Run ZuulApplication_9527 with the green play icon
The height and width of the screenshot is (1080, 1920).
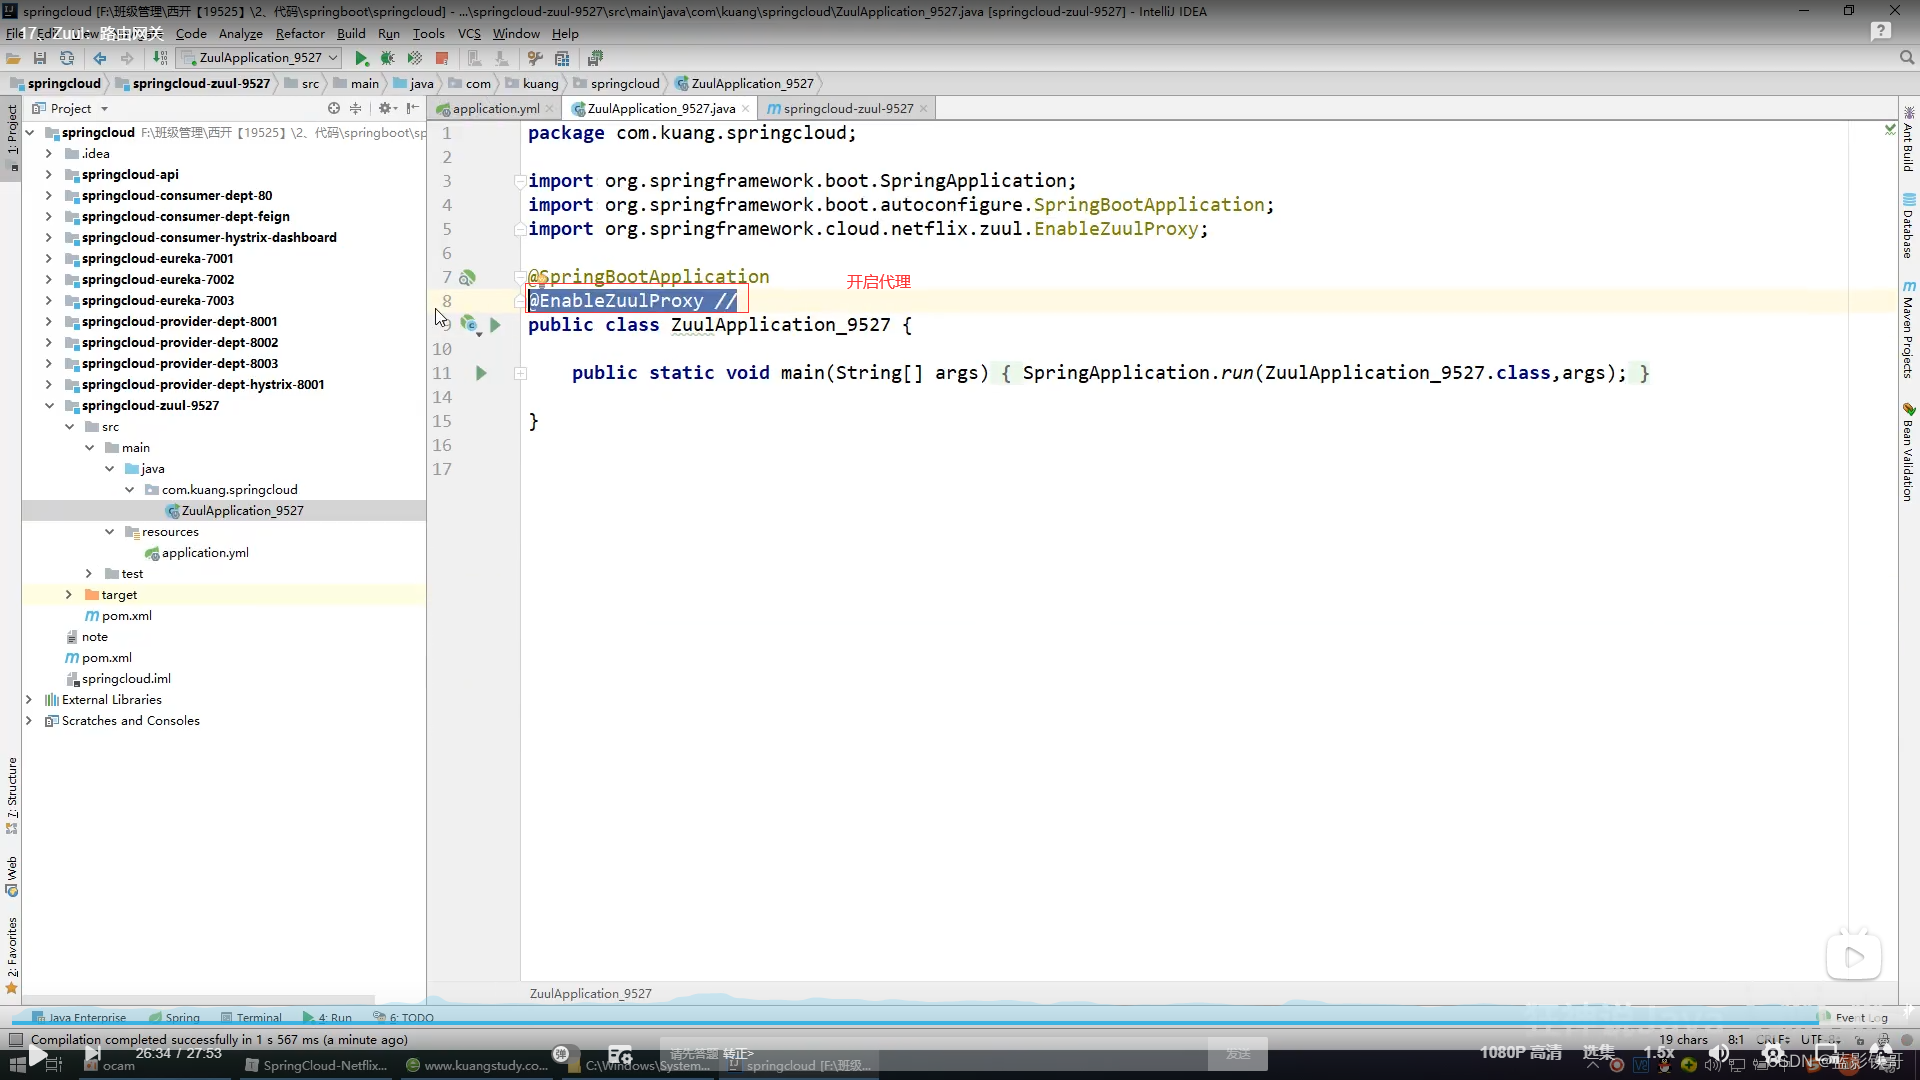[362, 58]
